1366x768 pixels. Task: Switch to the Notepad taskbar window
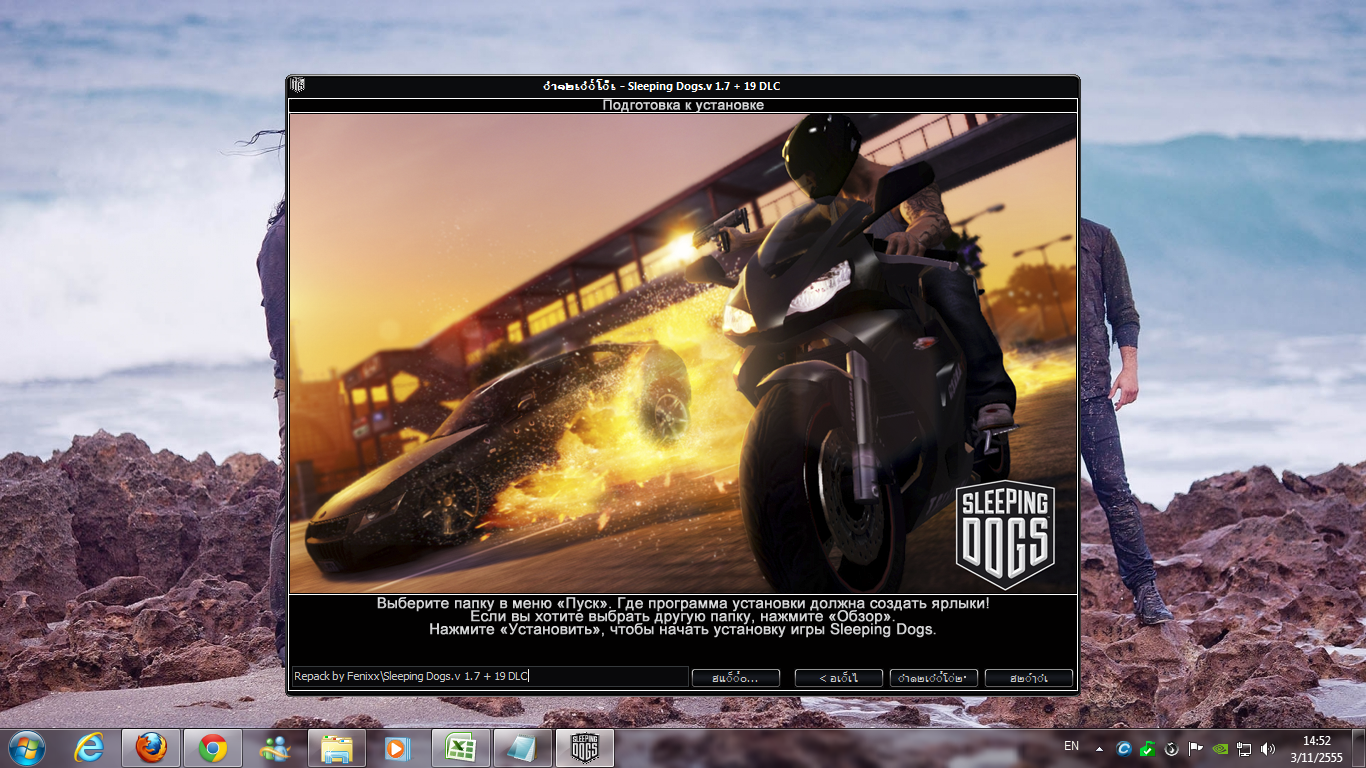point(522,747)
